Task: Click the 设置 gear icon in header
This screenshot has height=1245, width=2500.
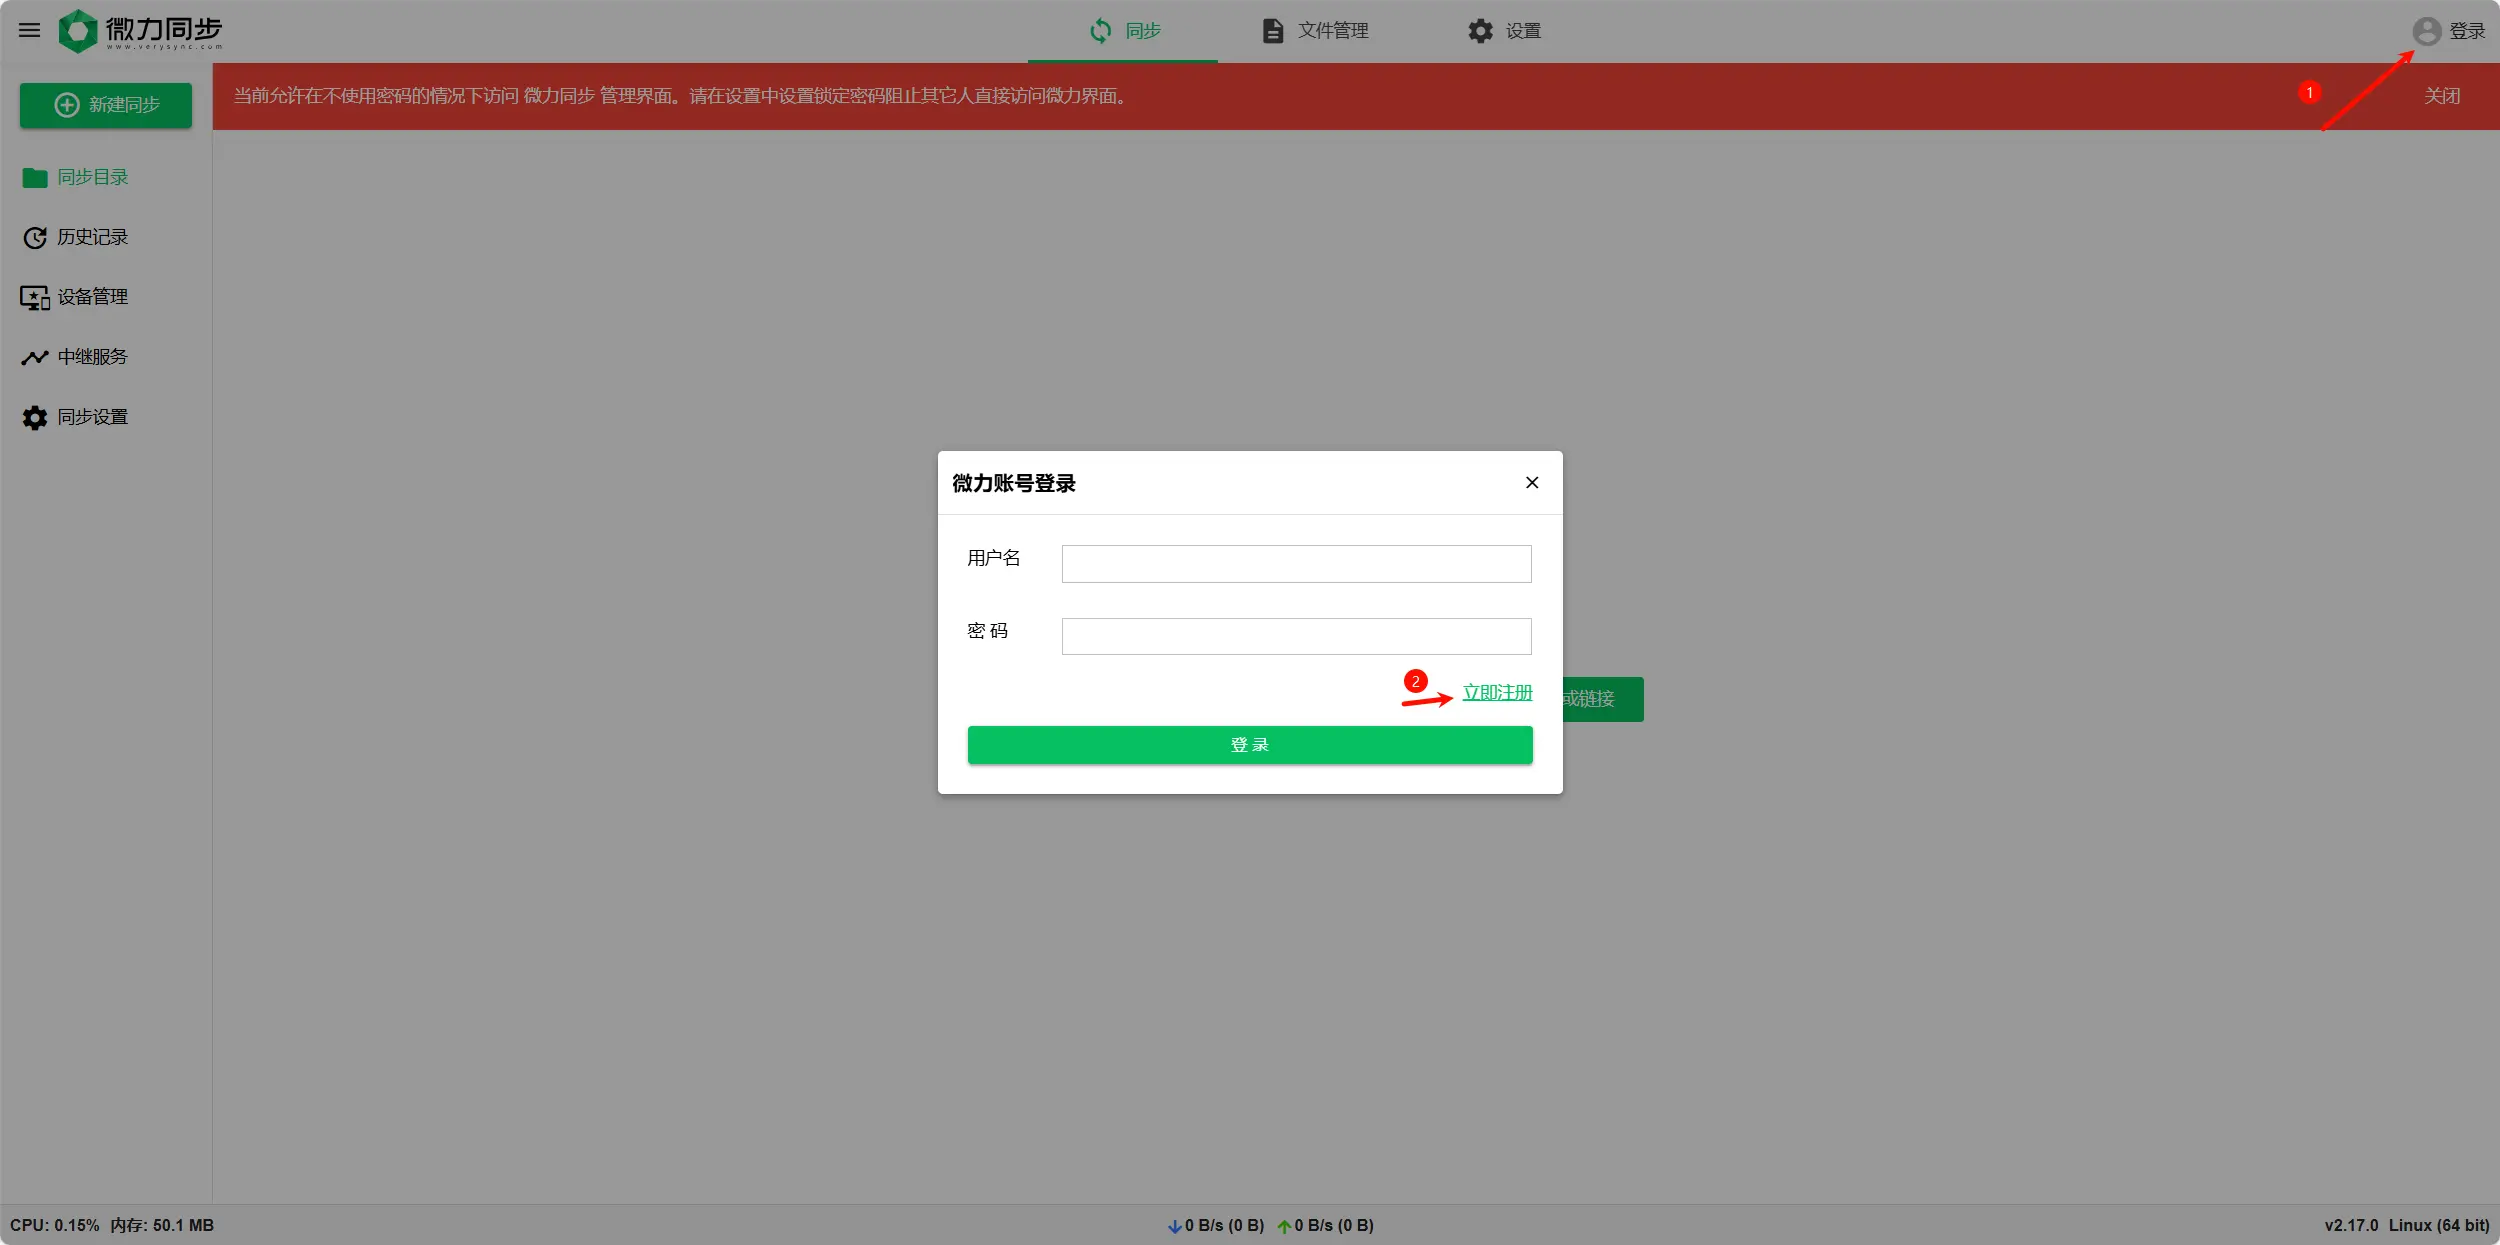Action: point(1480,31)
